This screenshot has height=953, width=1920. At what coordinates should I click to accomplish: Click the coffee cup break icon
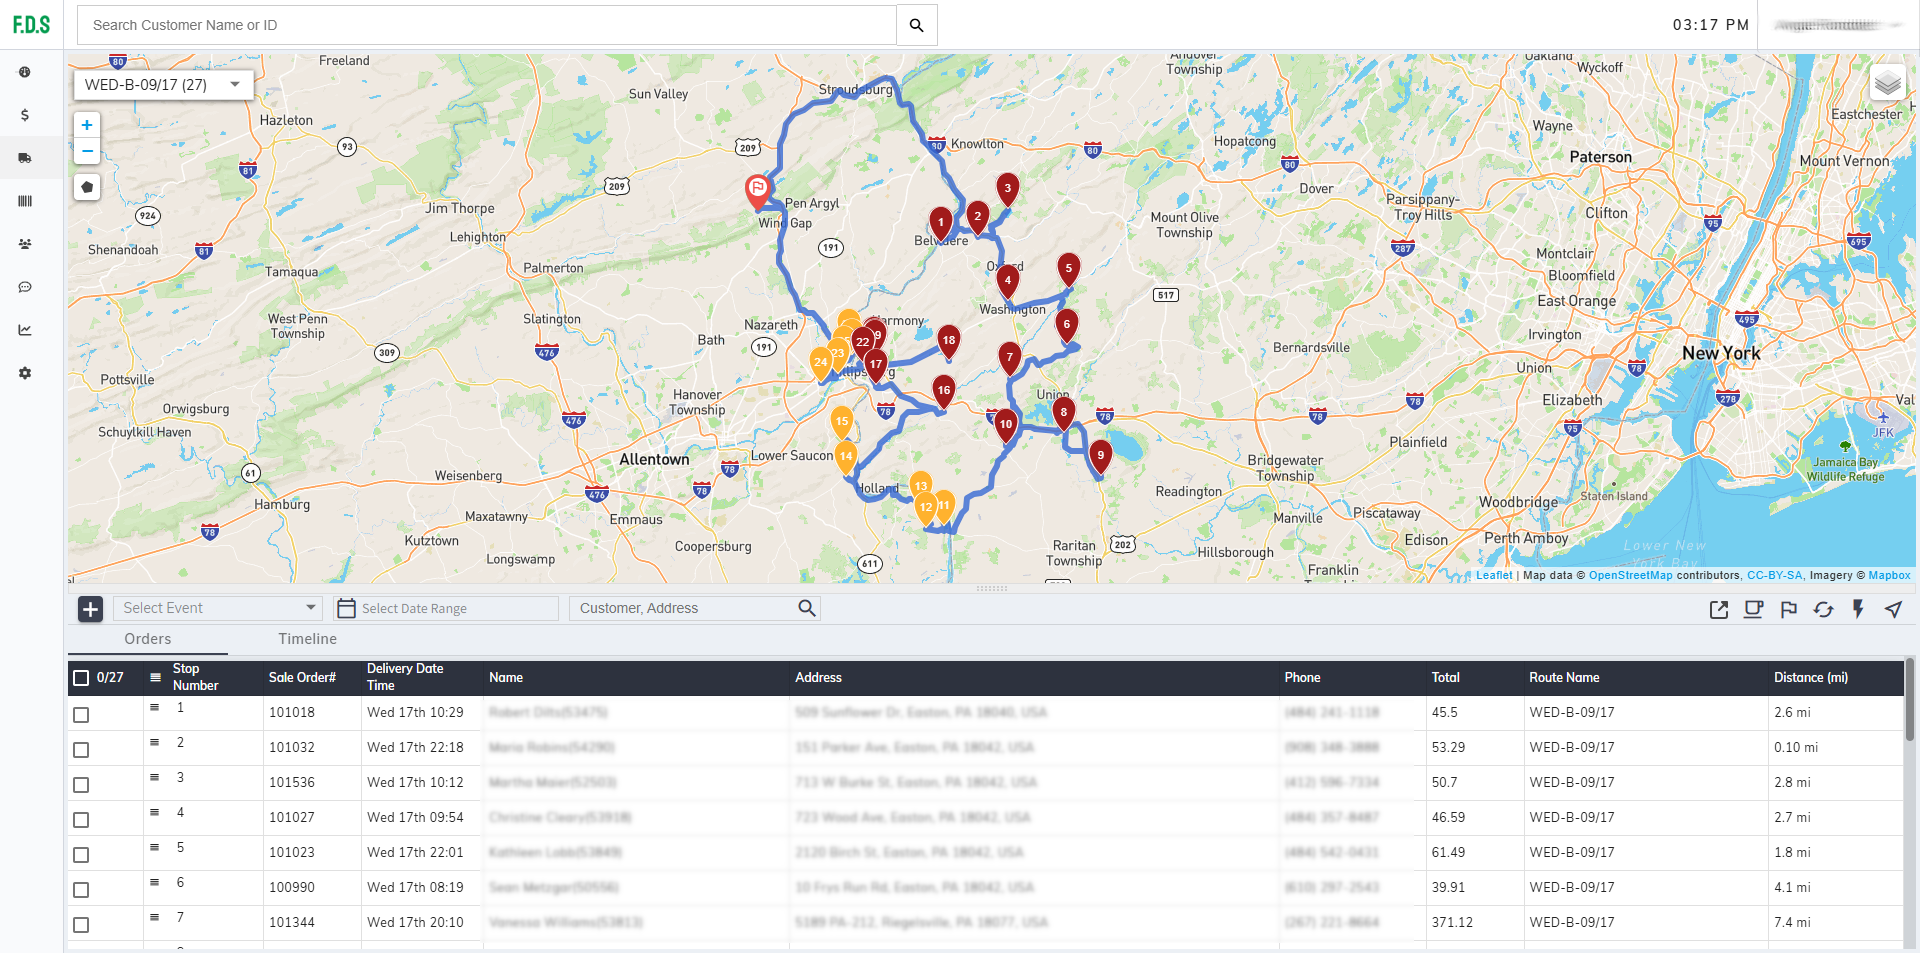tap(1753, 609)
